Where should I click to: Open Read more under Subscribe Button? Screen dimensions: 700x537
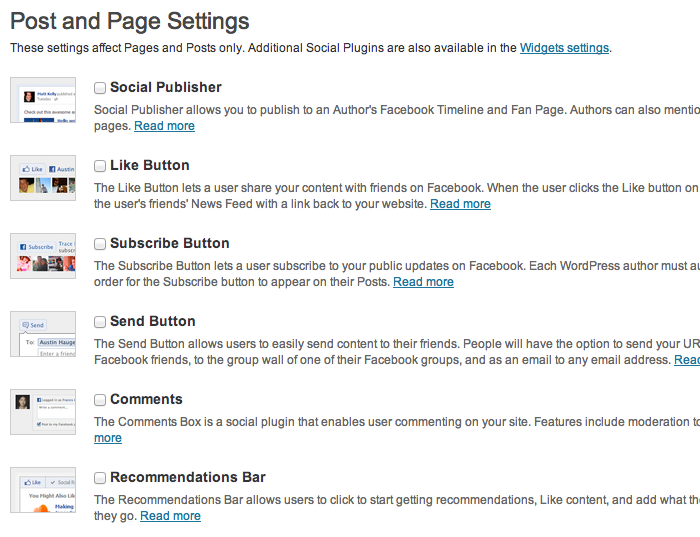pos(423,282)
